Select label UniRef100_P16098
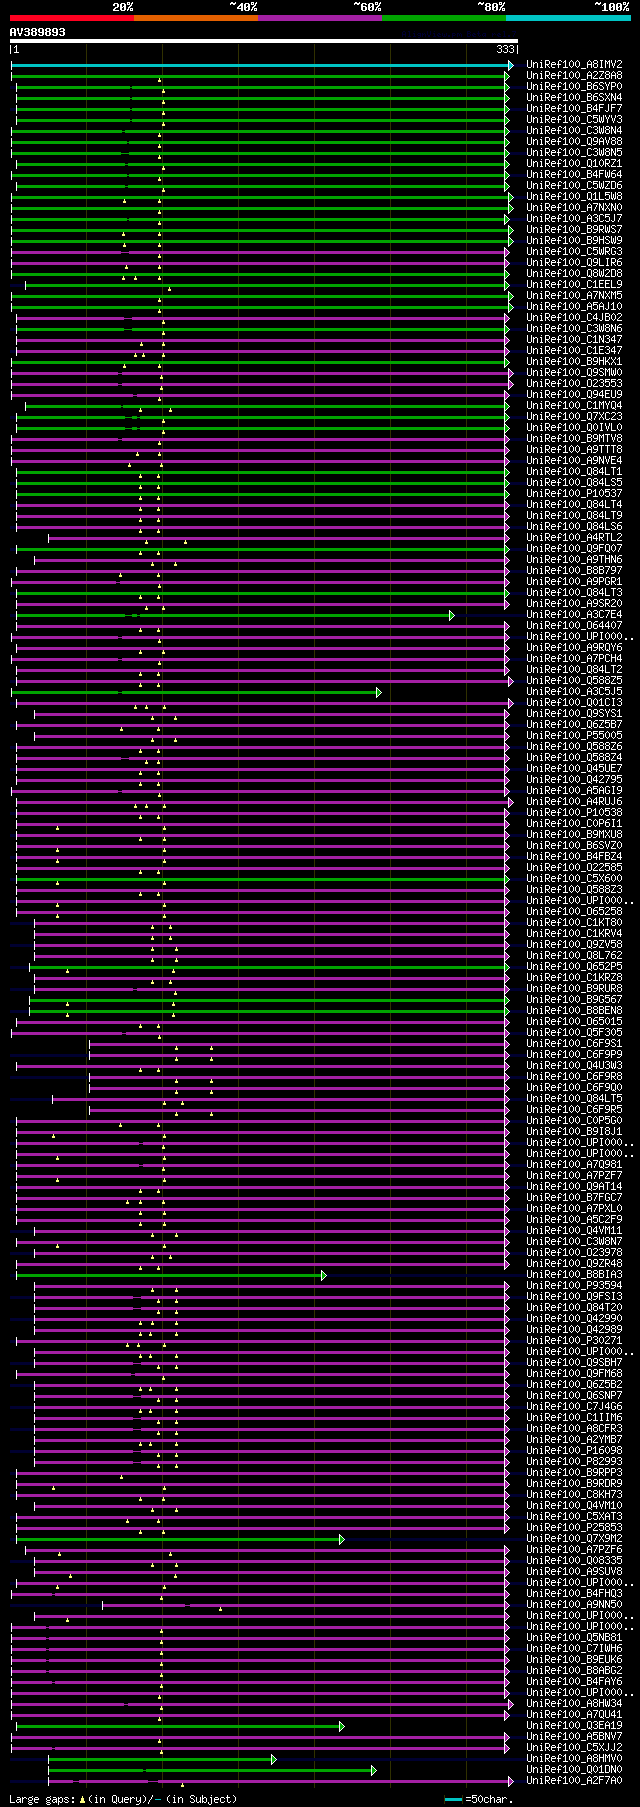The image size is (640, 1807). (574, 1451)
